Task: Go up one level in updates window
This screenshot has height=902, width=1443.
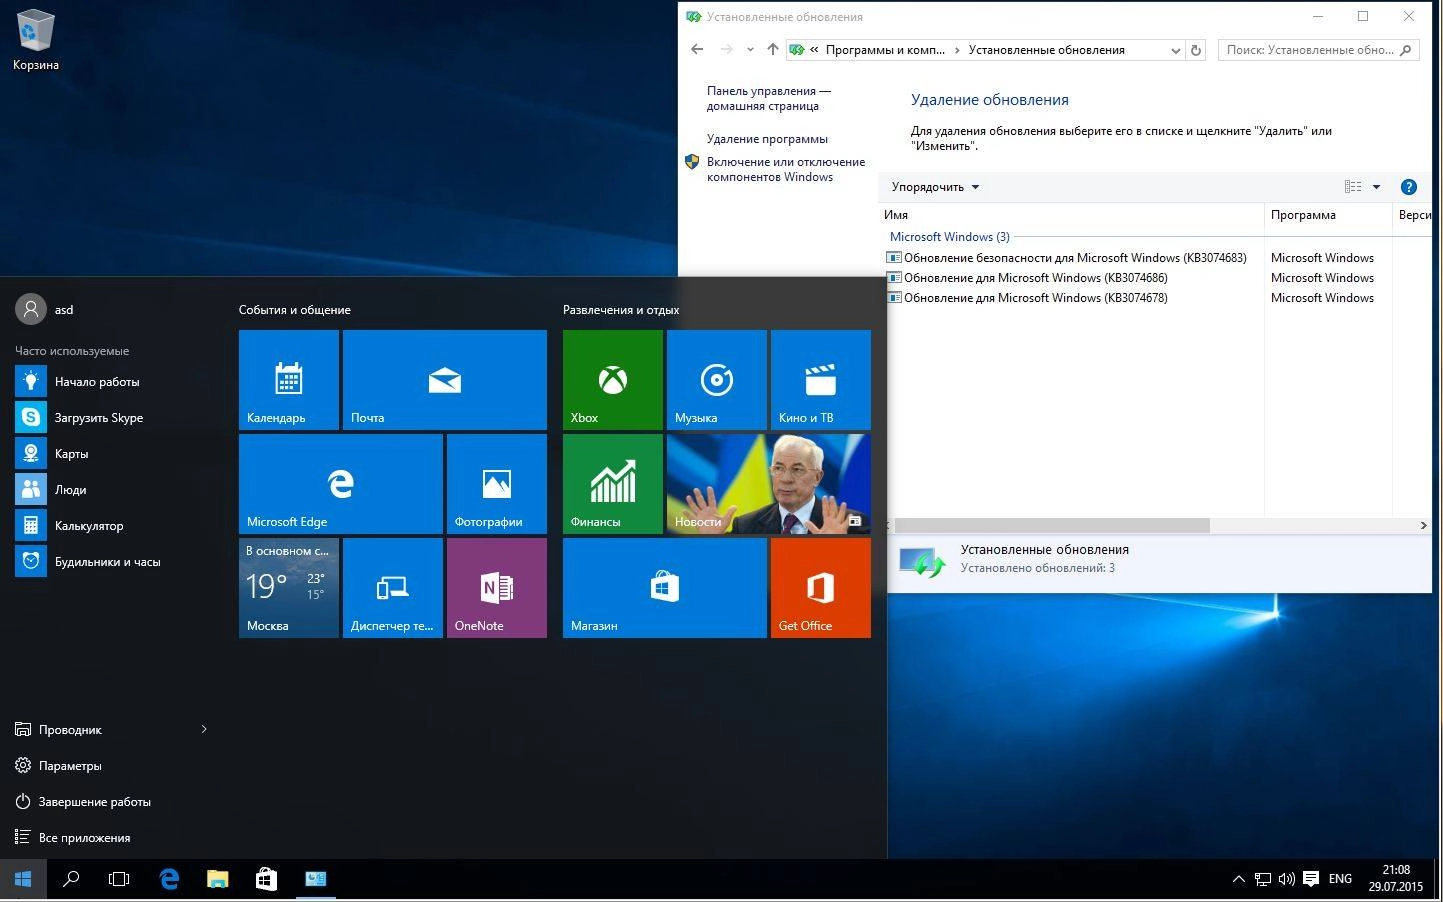Action: tap(772, 49)
